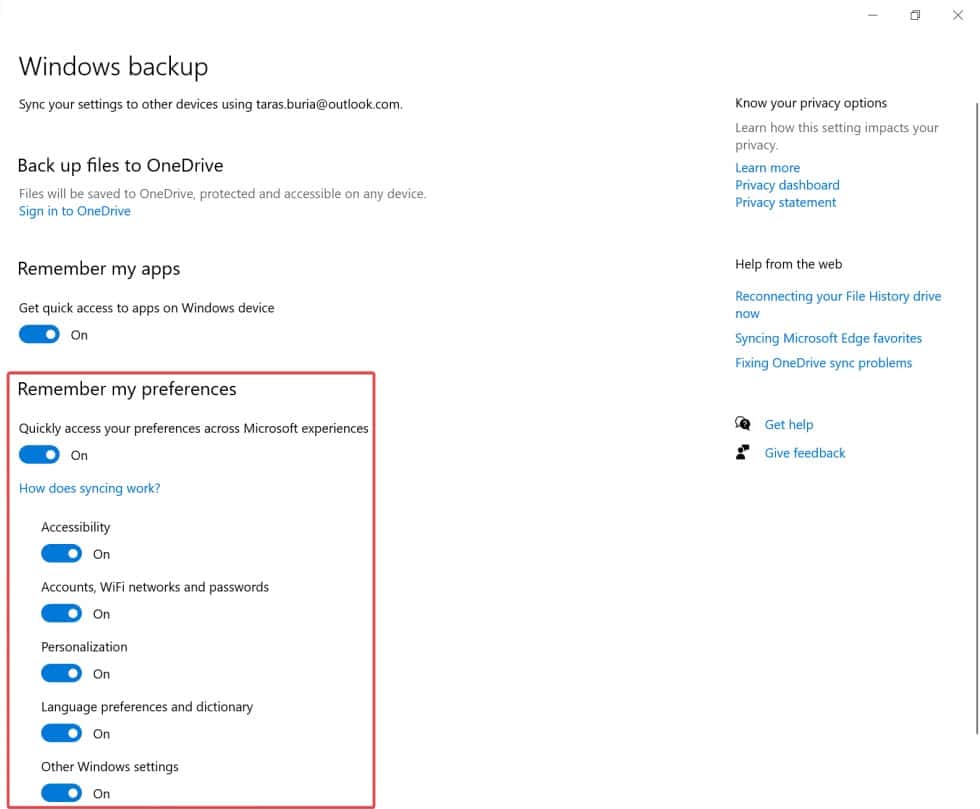Close the Windows backup window

click(x=957, y=15)
